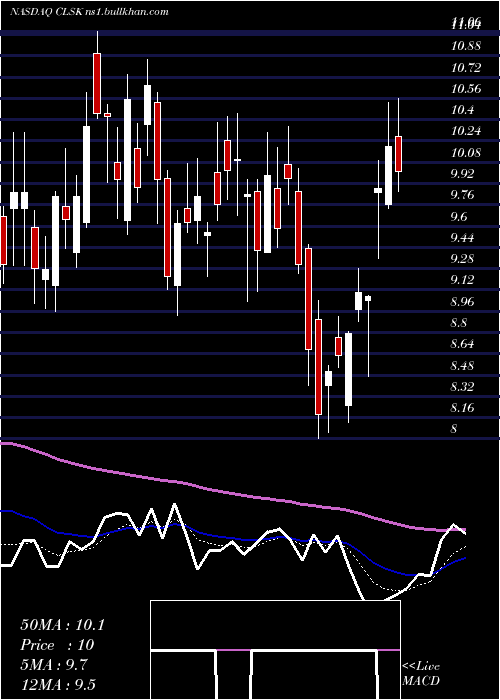
Task: Click the NASDAQ CLSK ns1.bullkhan.com title text
Action: pyautogui.click(x=89, y=12)
